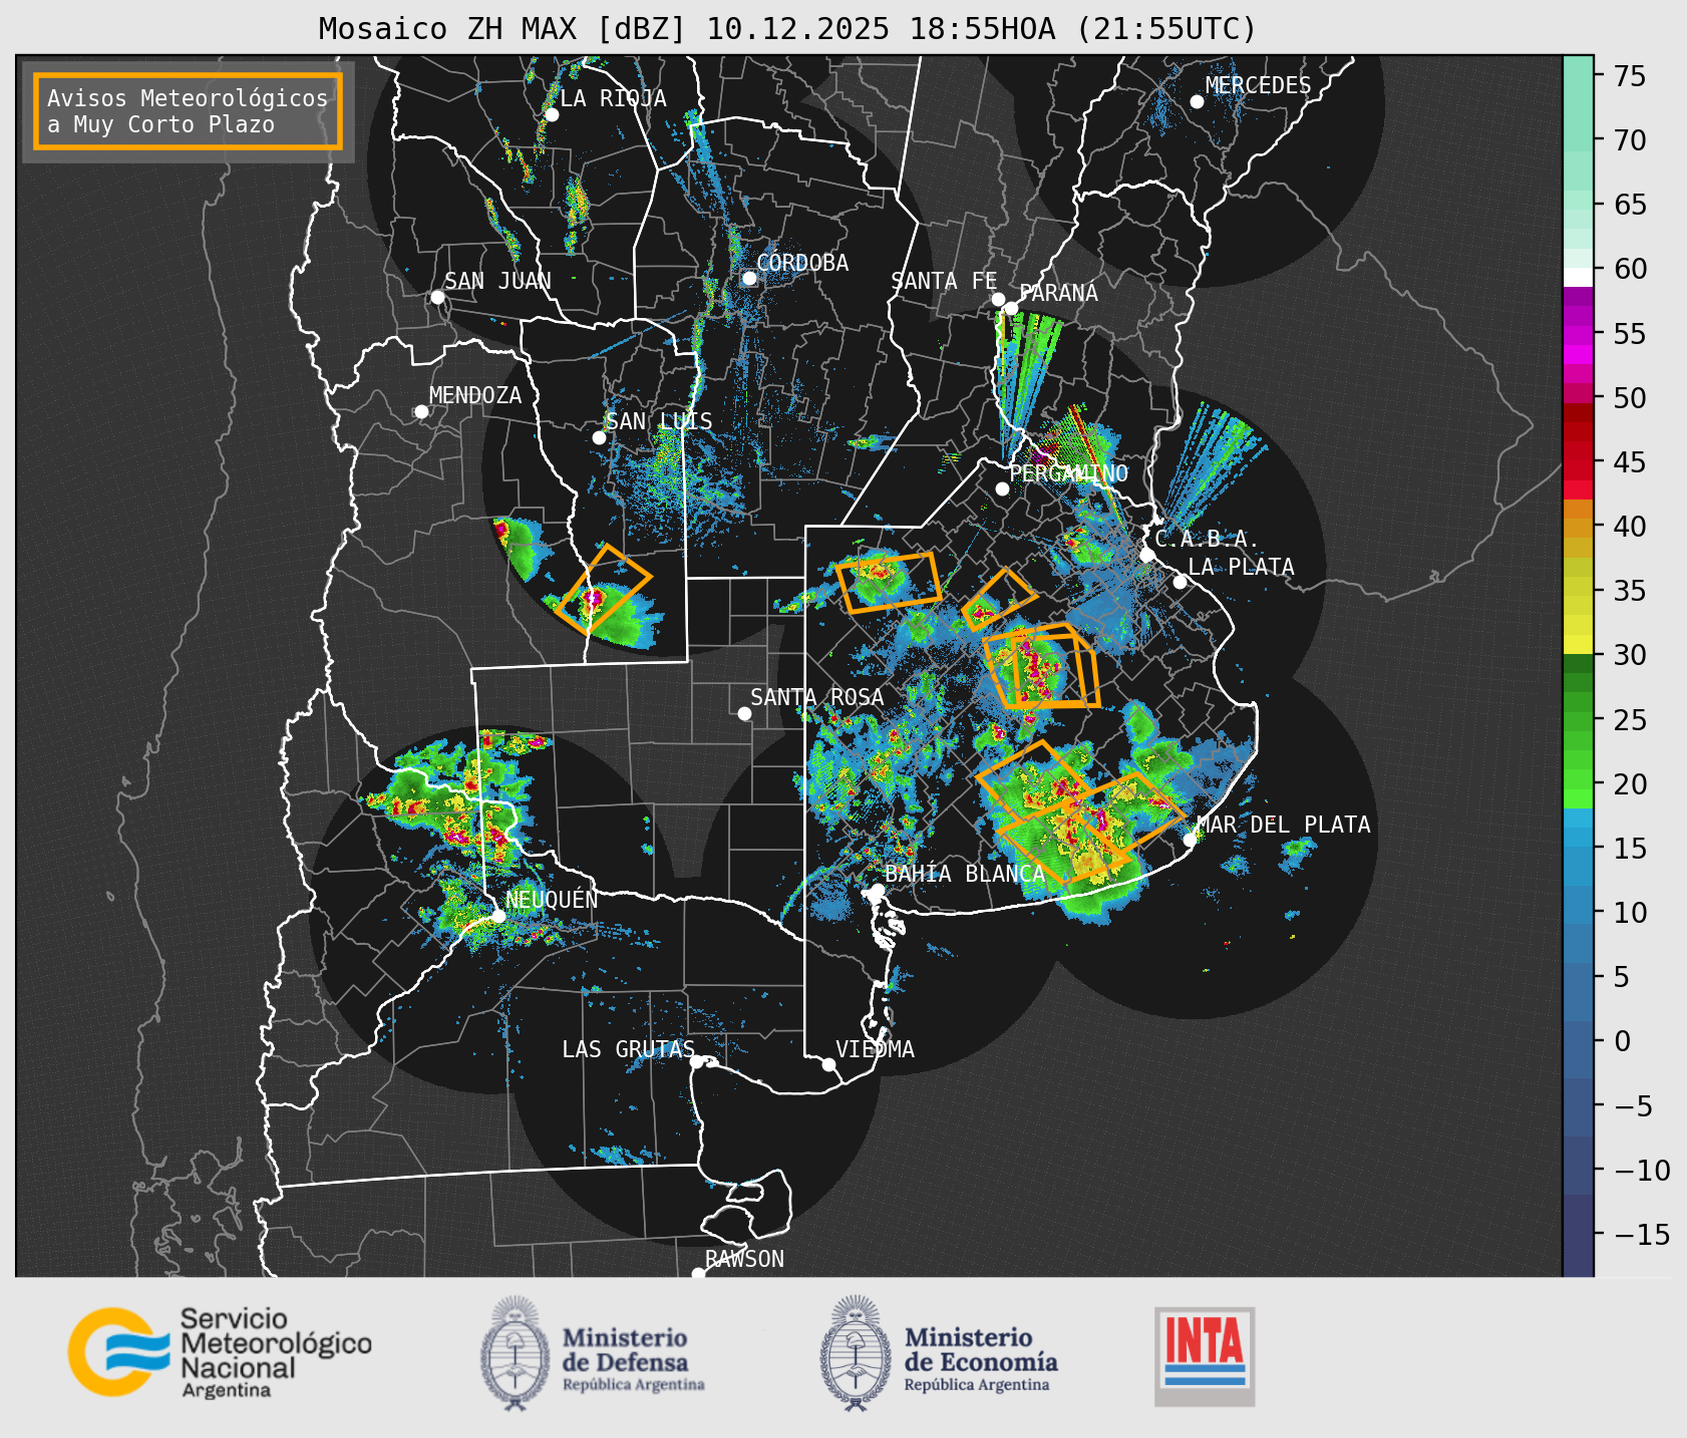Click the San Juan city marker dot
This screenshot has width=1687, height=1438.
(437, 297)
